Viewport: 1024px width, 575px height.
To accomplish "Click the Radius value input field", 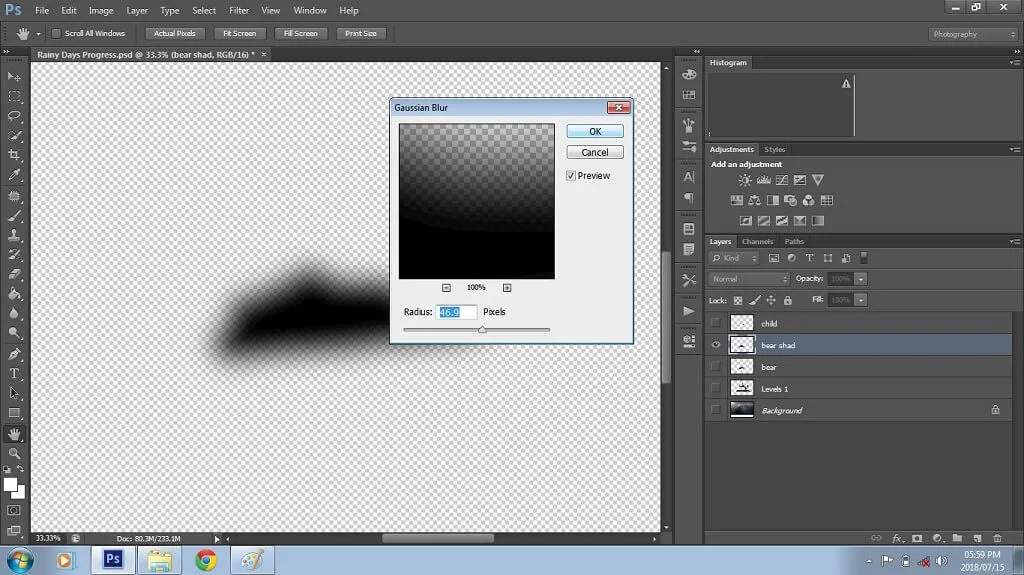I will coord(456,312).
